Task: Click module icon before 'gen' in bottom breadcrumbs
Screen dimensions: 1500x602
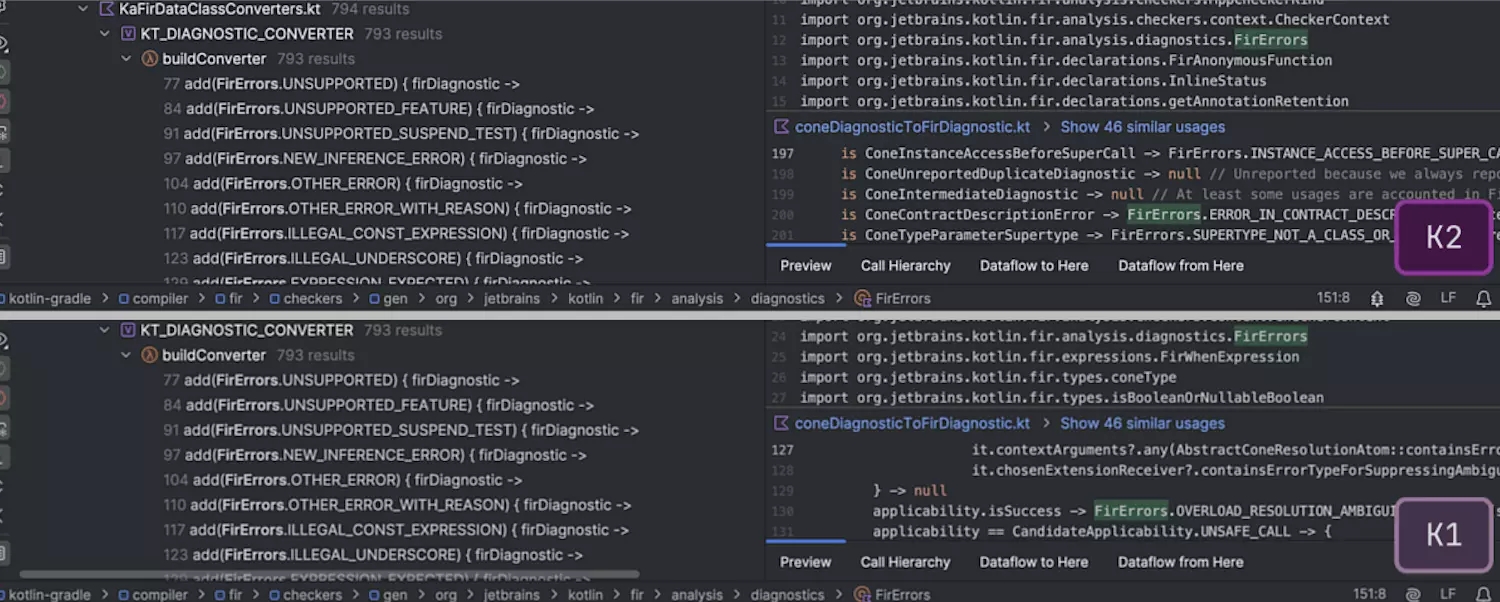Action: click(374, 595)
